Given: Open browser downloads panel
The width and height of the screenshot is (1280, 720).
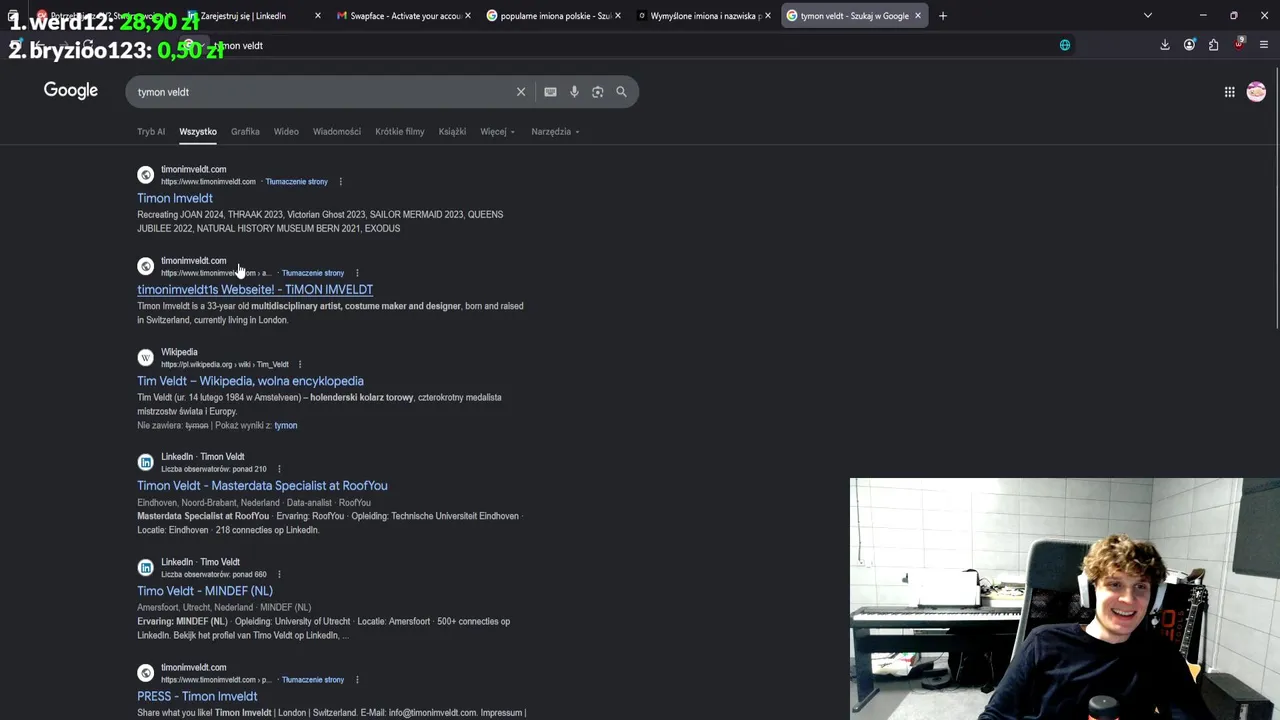Looking at the screenshot, I should click(1165, 45).
